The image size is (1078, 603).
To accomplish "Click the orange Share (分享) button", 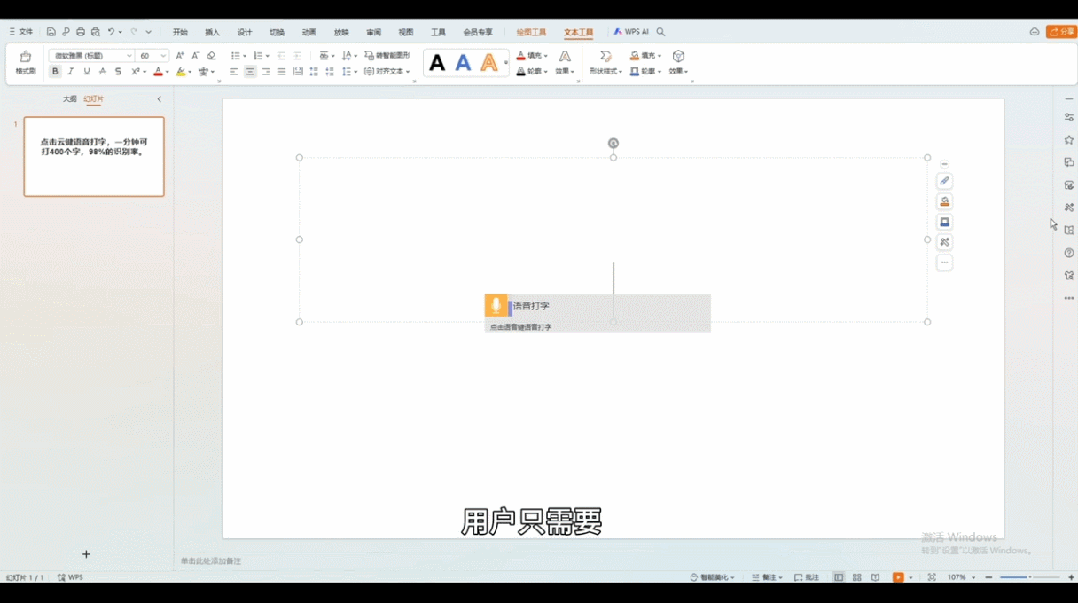I will 1061,32.
